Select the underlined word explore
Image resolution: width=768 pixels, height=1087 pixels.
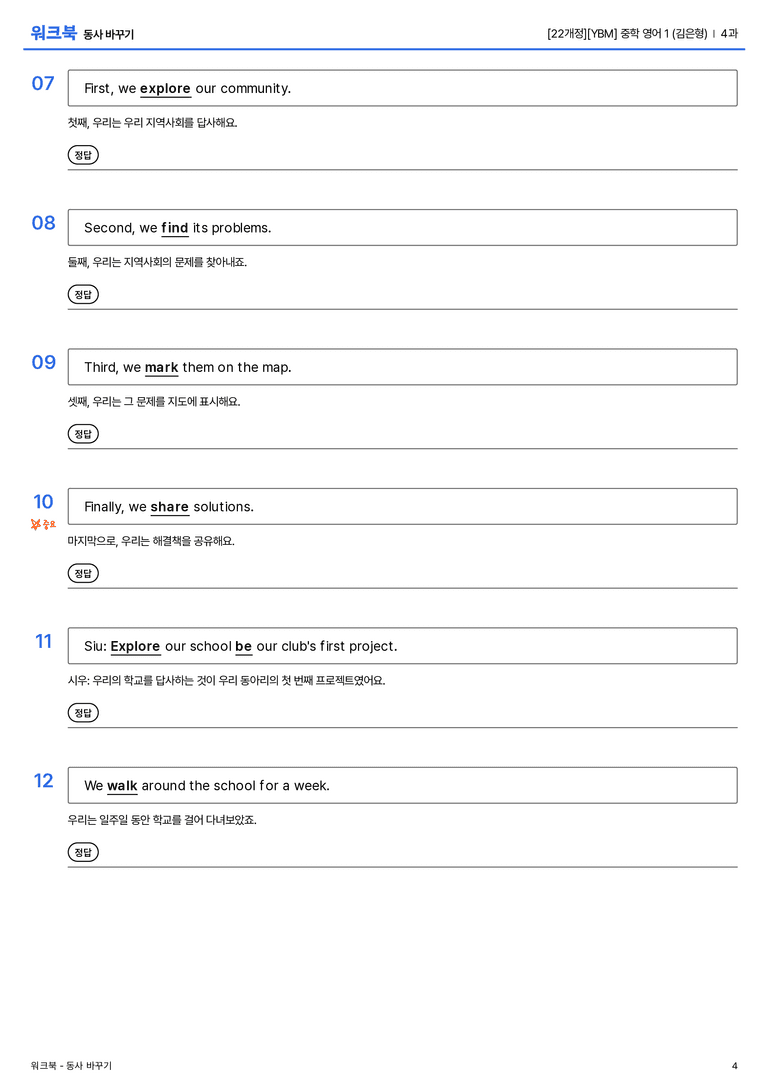165,89
